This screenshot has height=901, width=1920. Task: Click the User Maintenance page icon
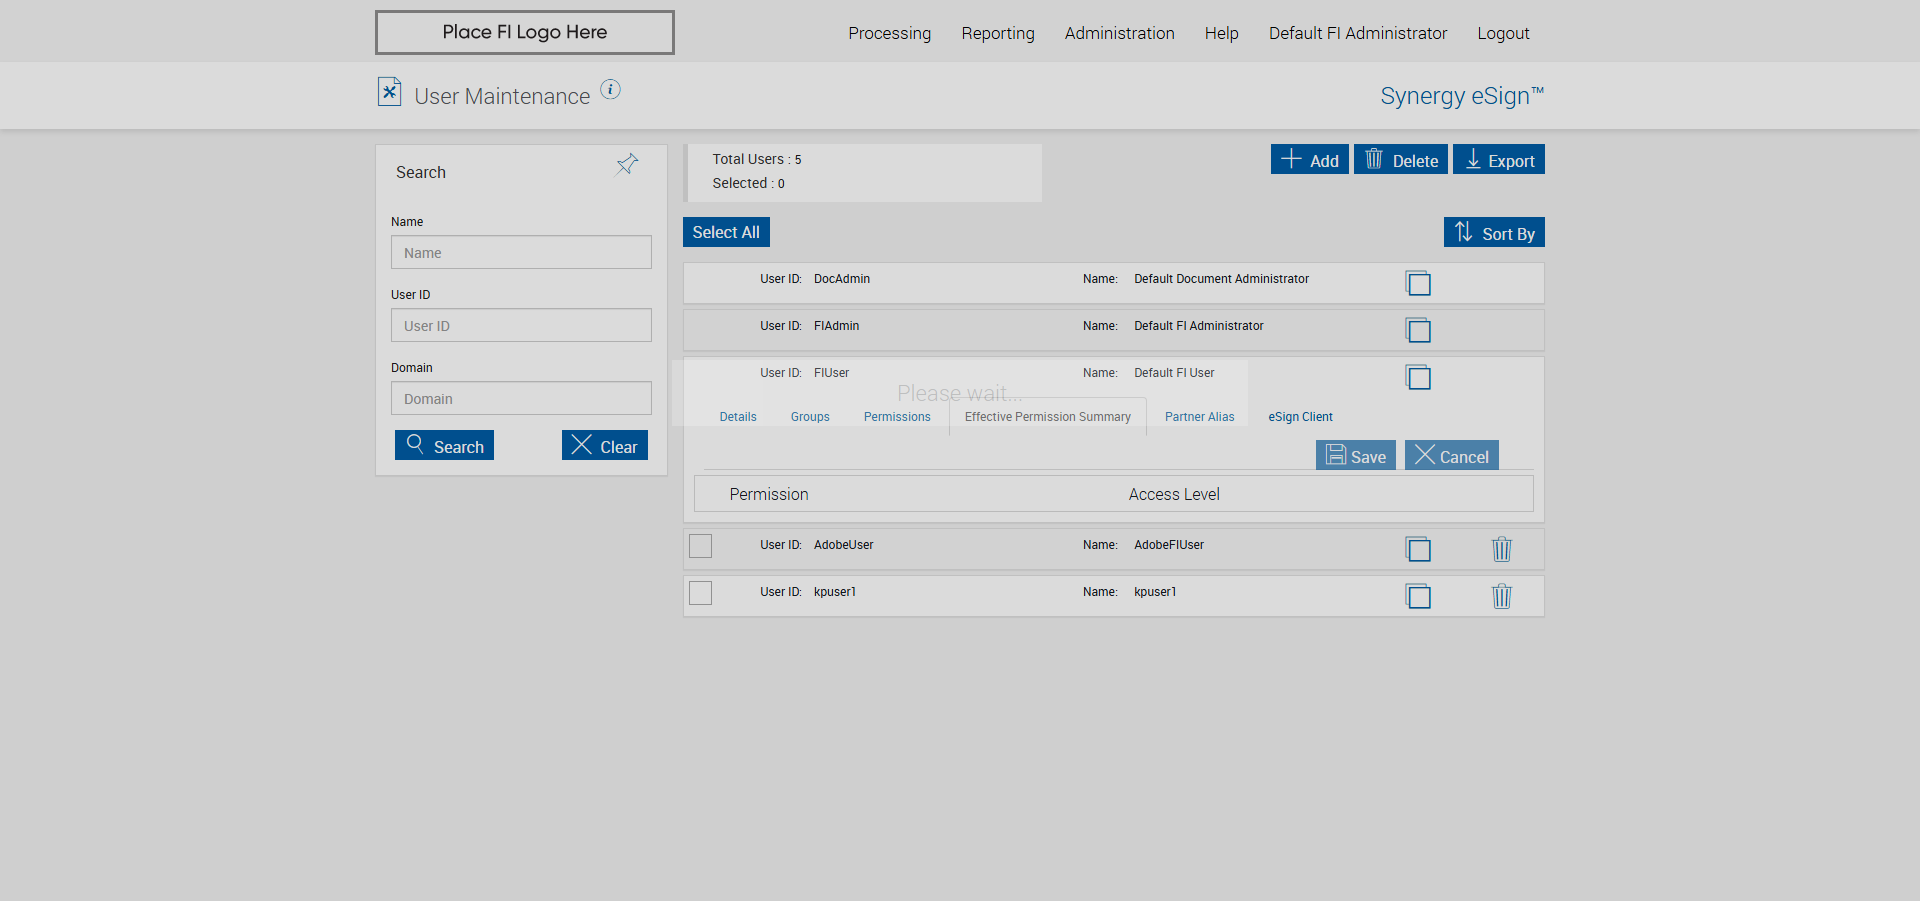coord(389,92)
